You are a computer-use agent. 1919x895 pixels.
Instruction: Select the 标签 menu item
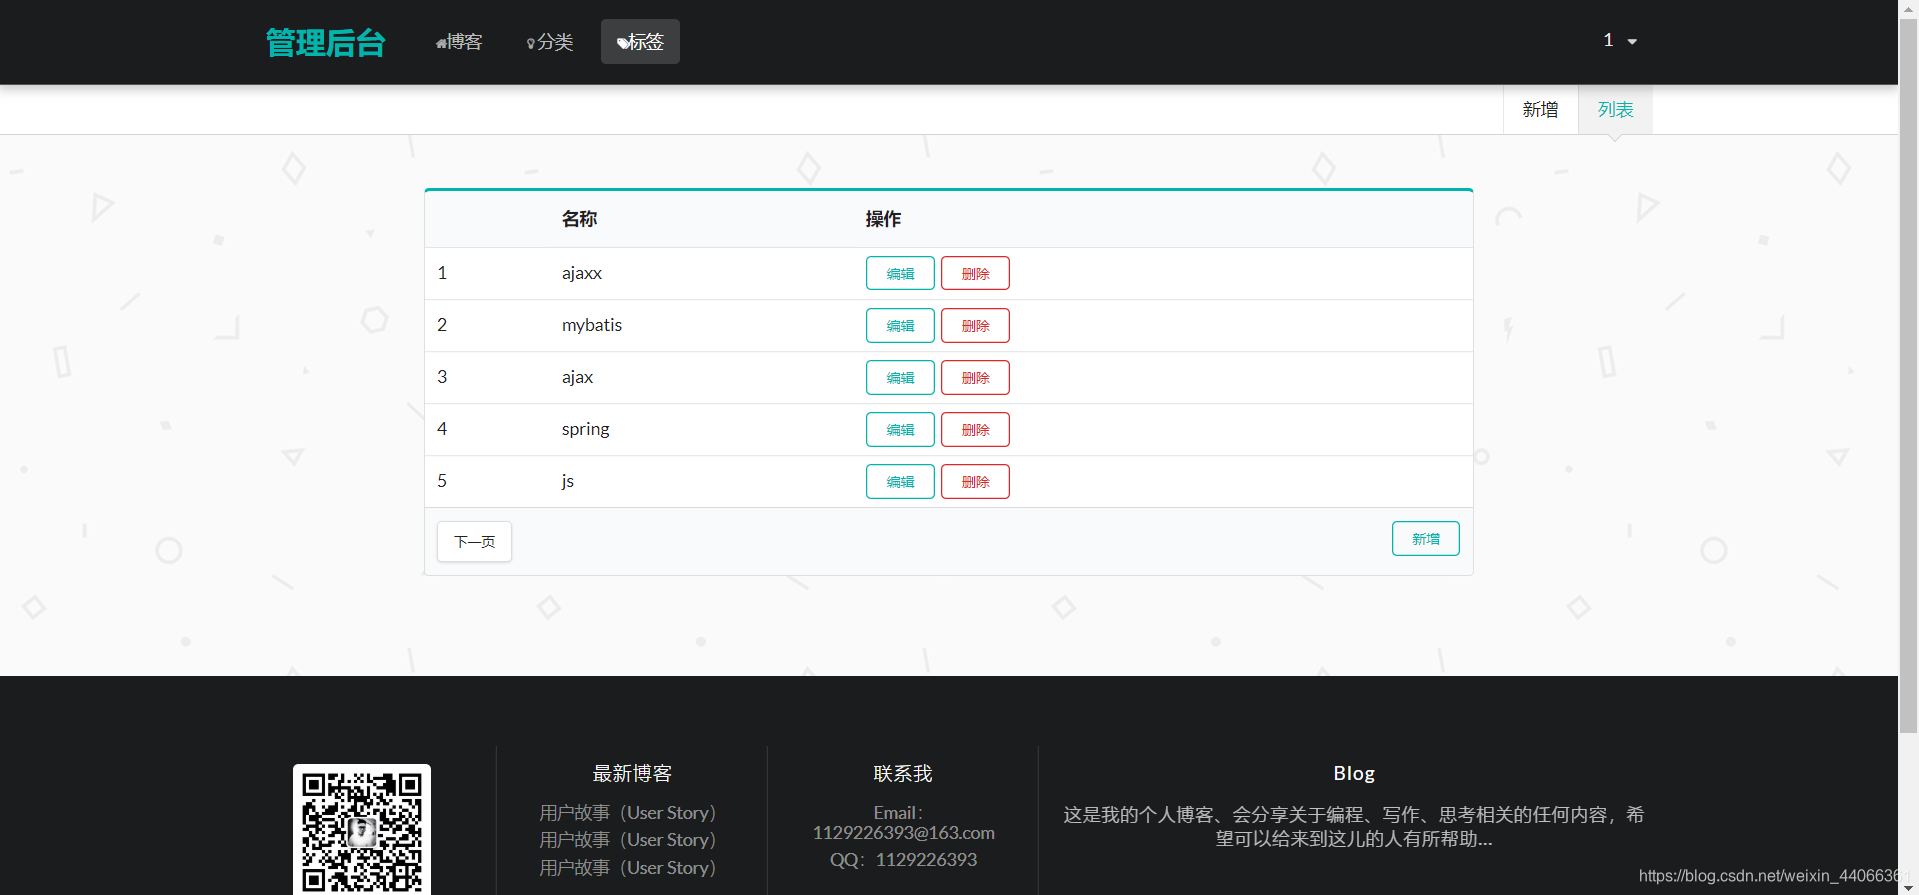(640, 42)
